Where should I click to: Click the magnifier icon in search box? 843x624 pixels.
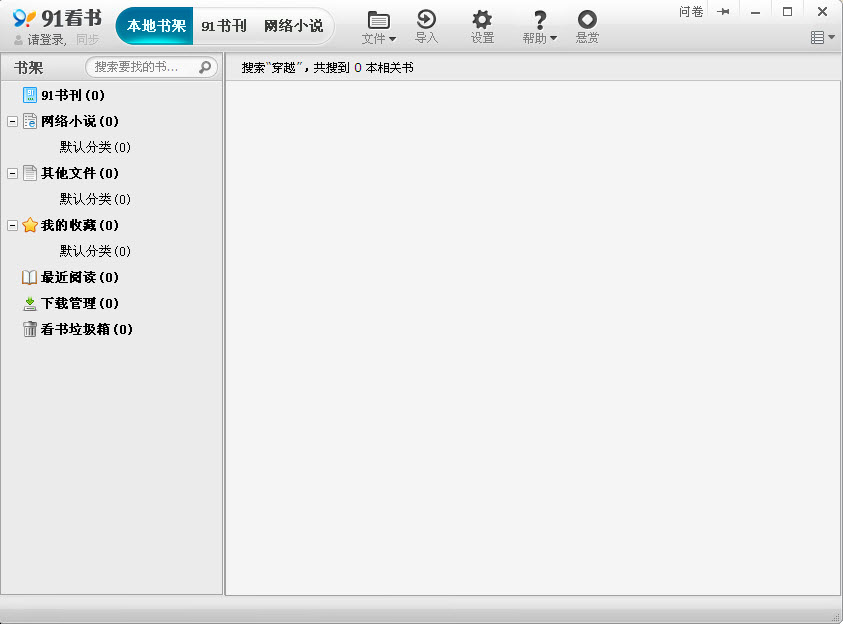coord(205,67)
